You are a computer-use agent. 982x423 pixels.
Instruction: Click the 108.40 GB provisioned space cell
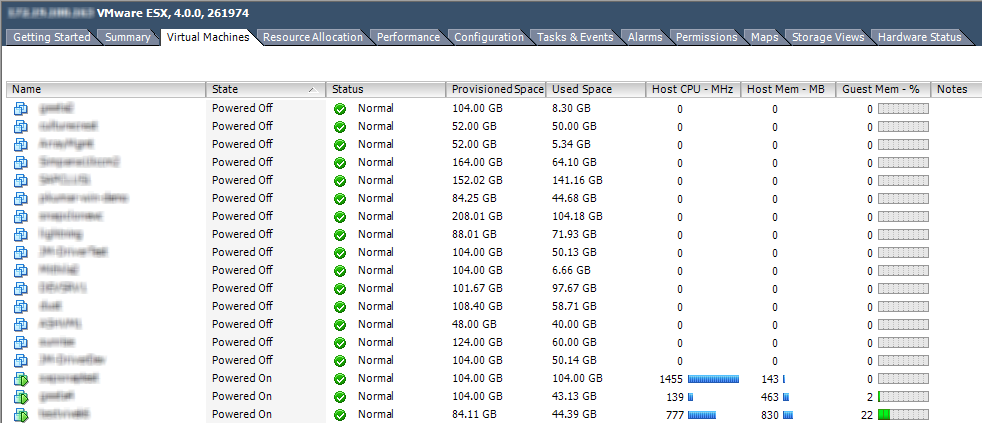[x=477, y=306]
